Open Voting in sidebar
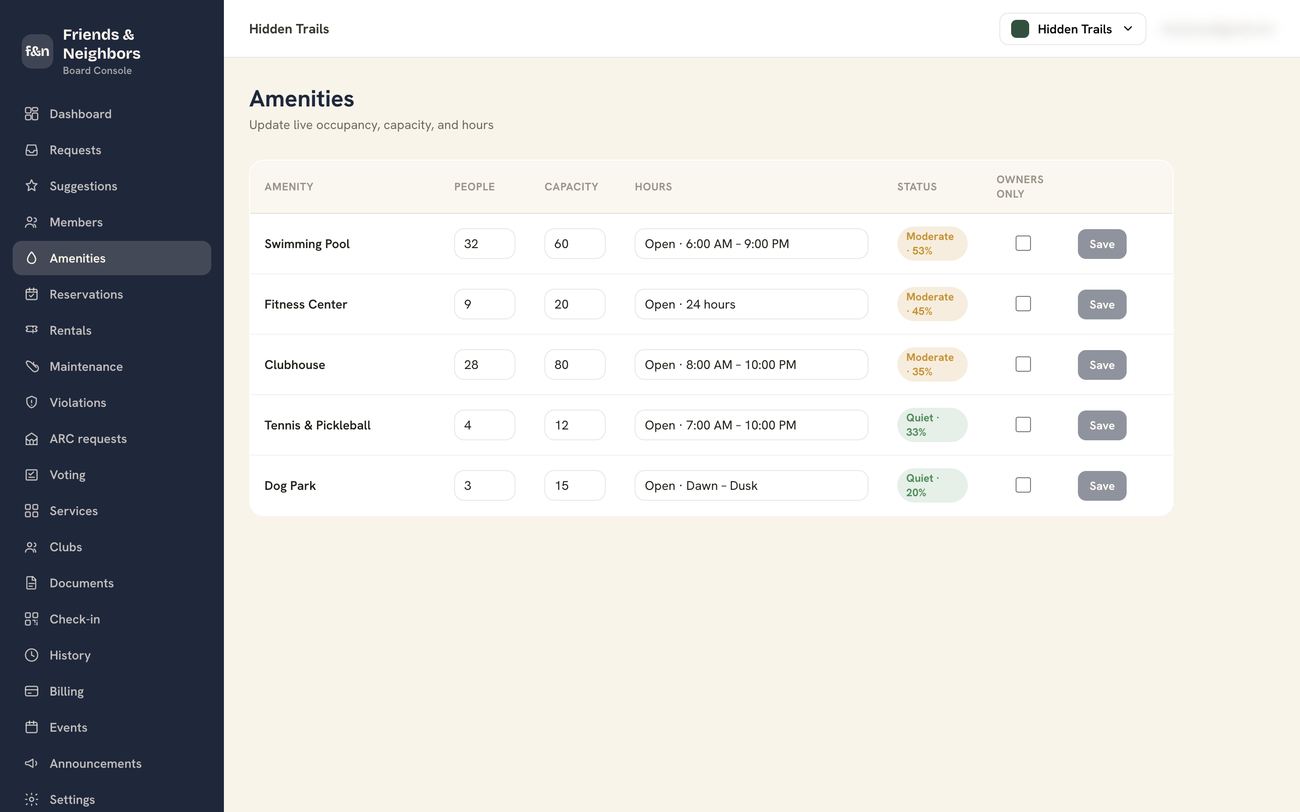1300x812 pixels. [x=112, y=475]
